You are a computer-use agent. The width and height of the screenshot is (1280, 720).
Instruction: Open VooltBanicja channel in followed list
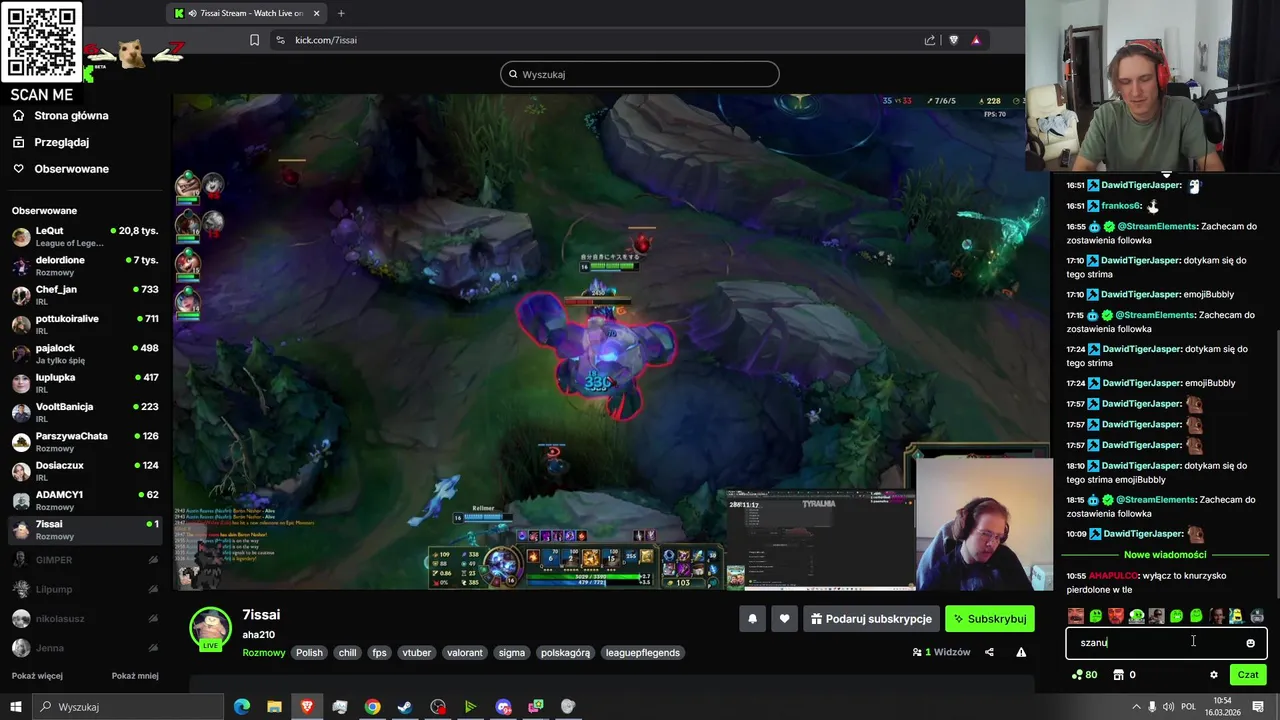coord(84,413)
